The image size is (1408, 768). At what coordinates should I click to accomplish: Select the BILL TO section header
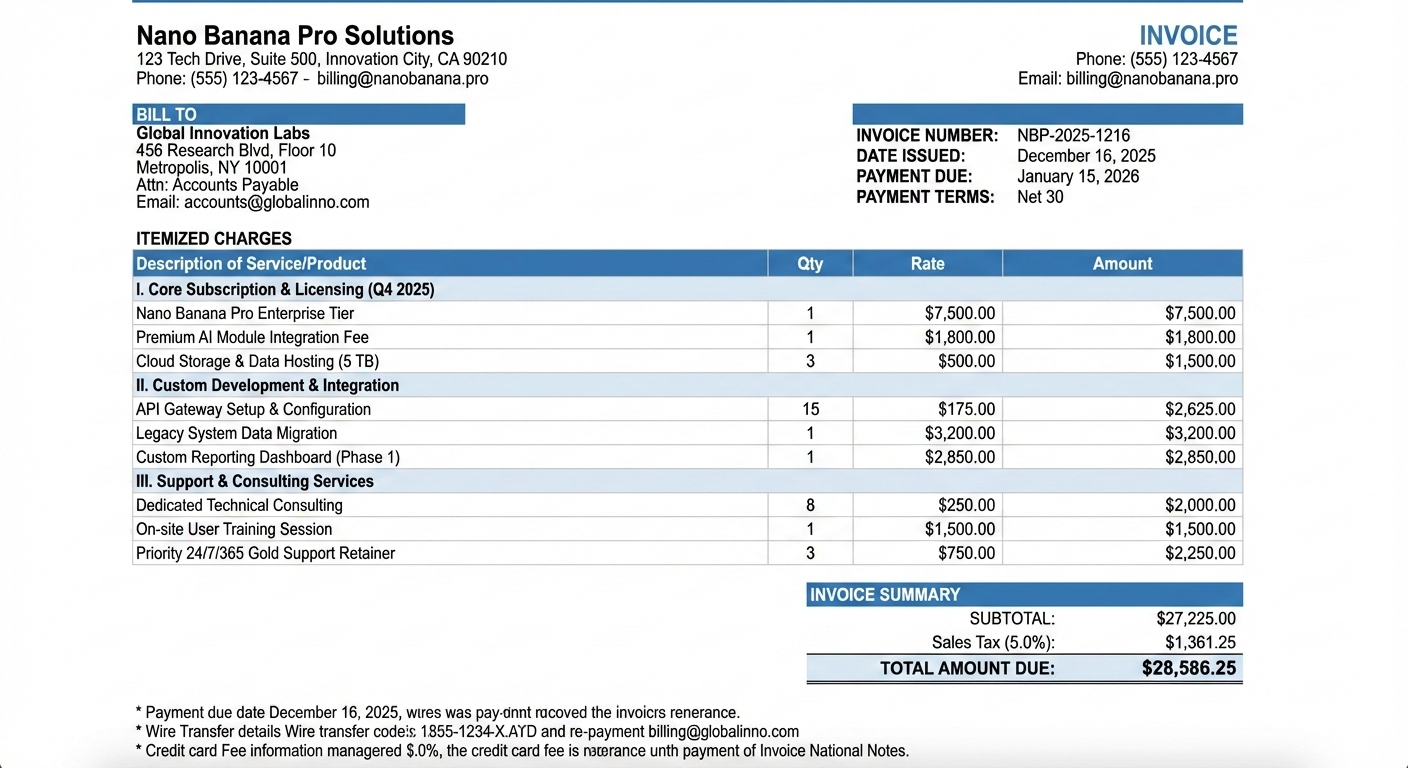166,114
